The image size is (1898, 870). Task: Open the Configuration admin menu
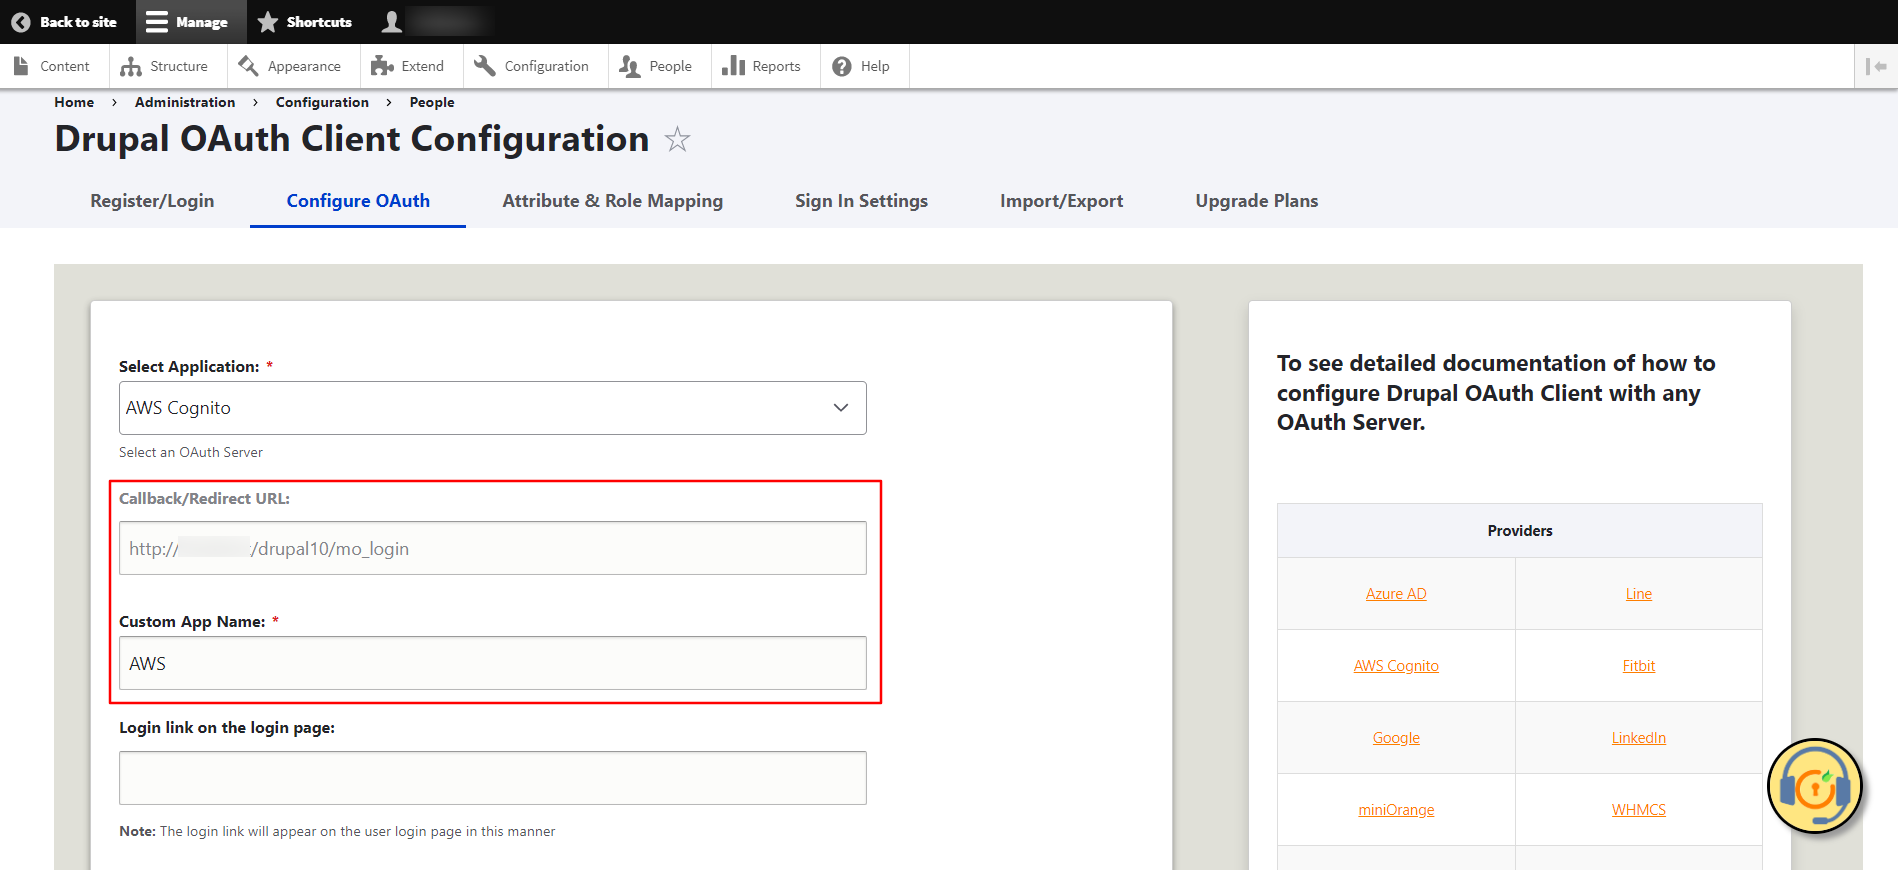(532, 66)
